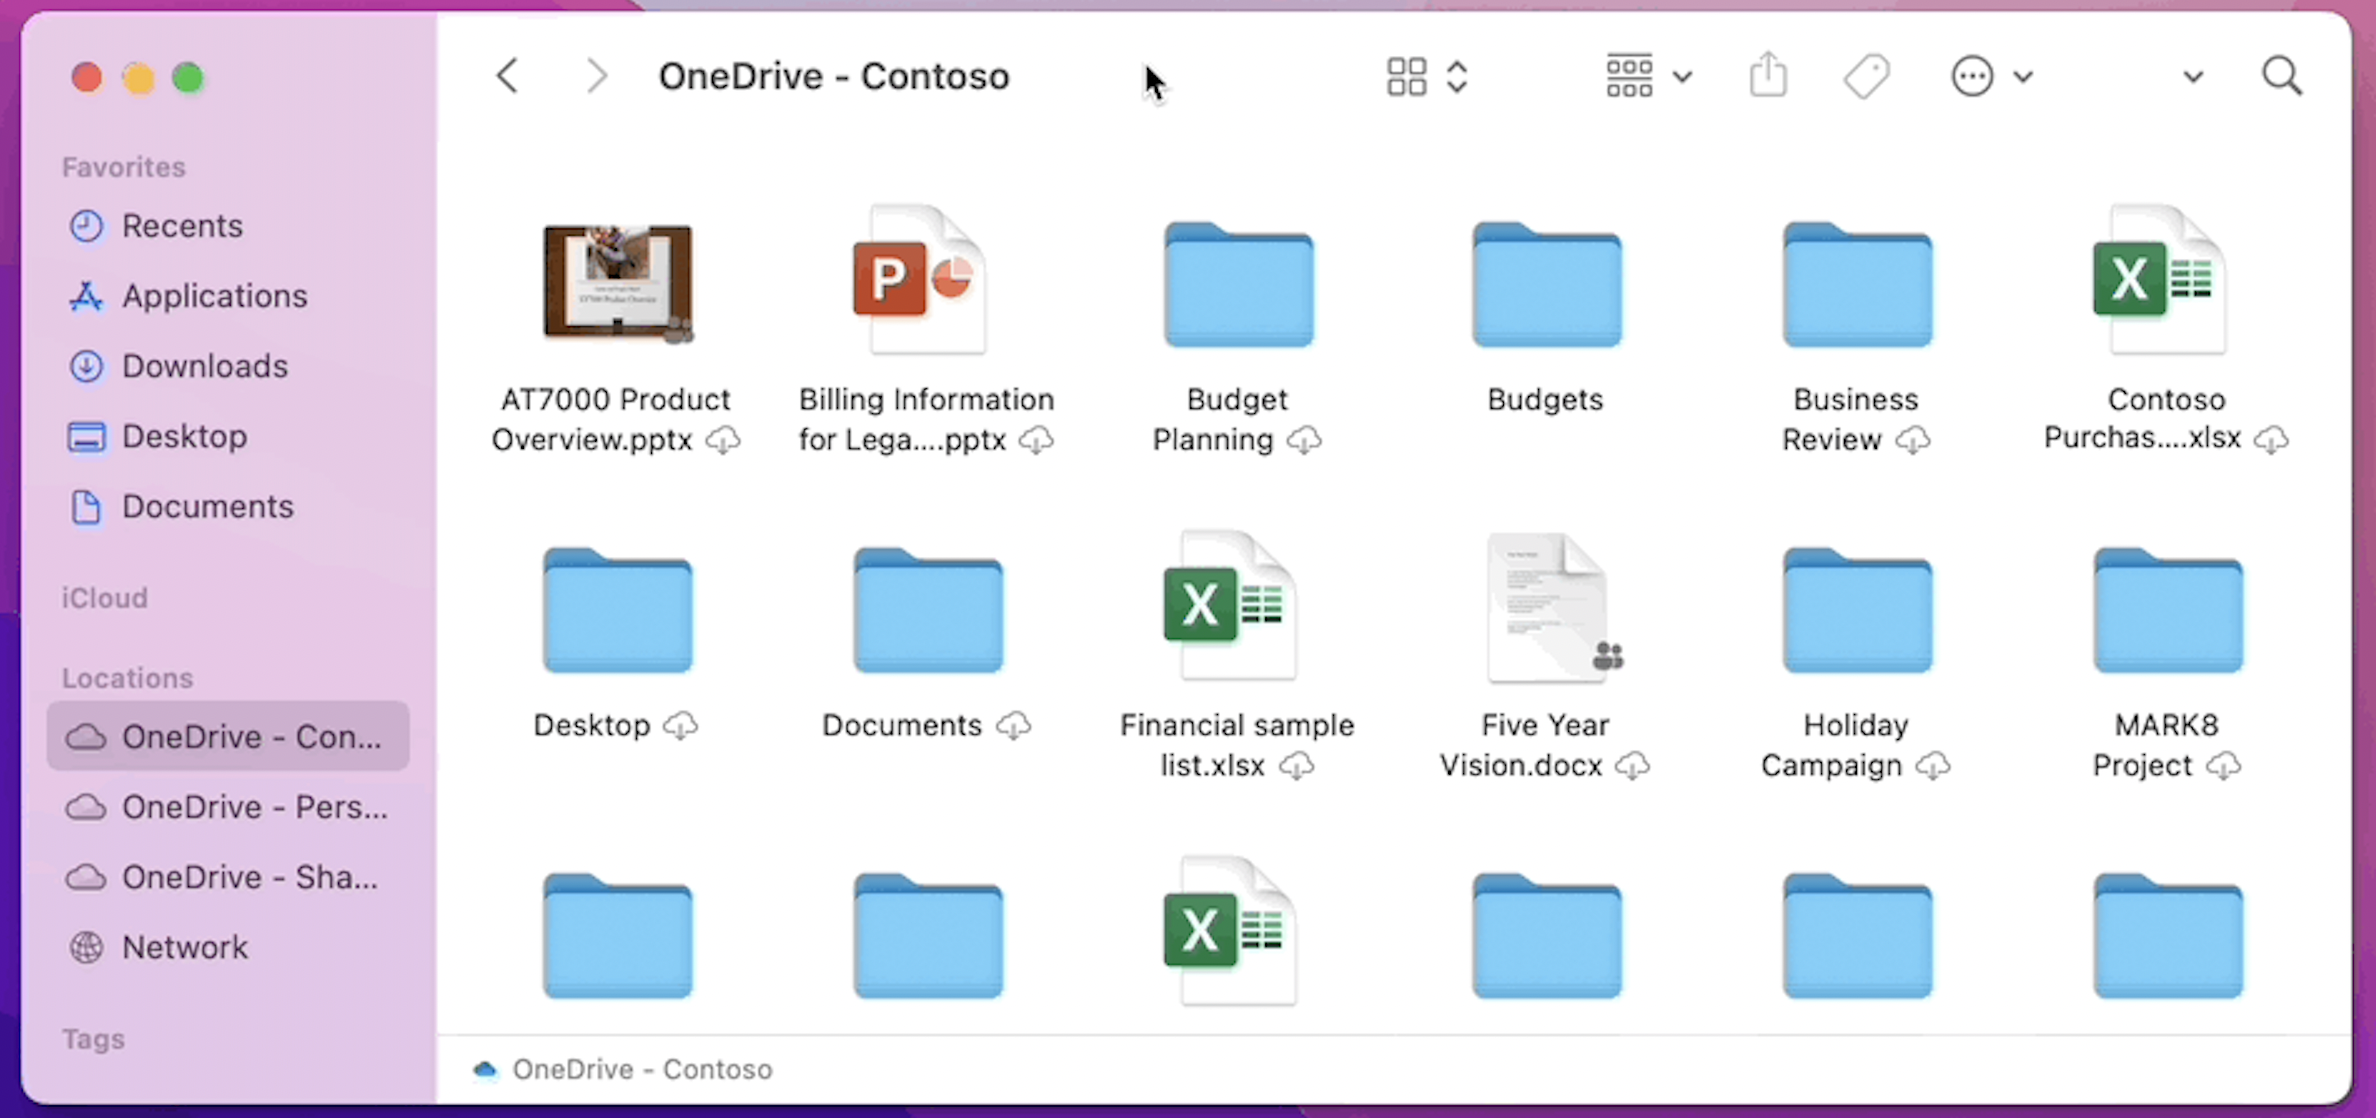2376x1118 pixels.
Task: Click the Edit Tags toolbar icon
Action: click(x=1866, y=76)
